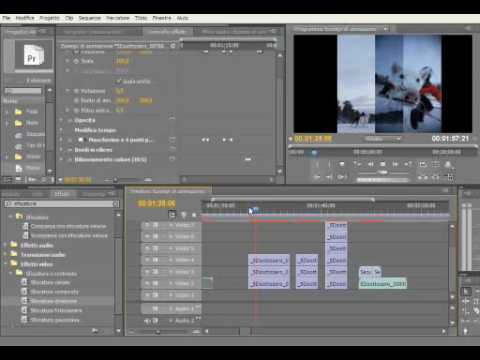Viewport: 480px width, 360px height.
Task: Open the Finestra menu
Action: [x=162, y=18]
